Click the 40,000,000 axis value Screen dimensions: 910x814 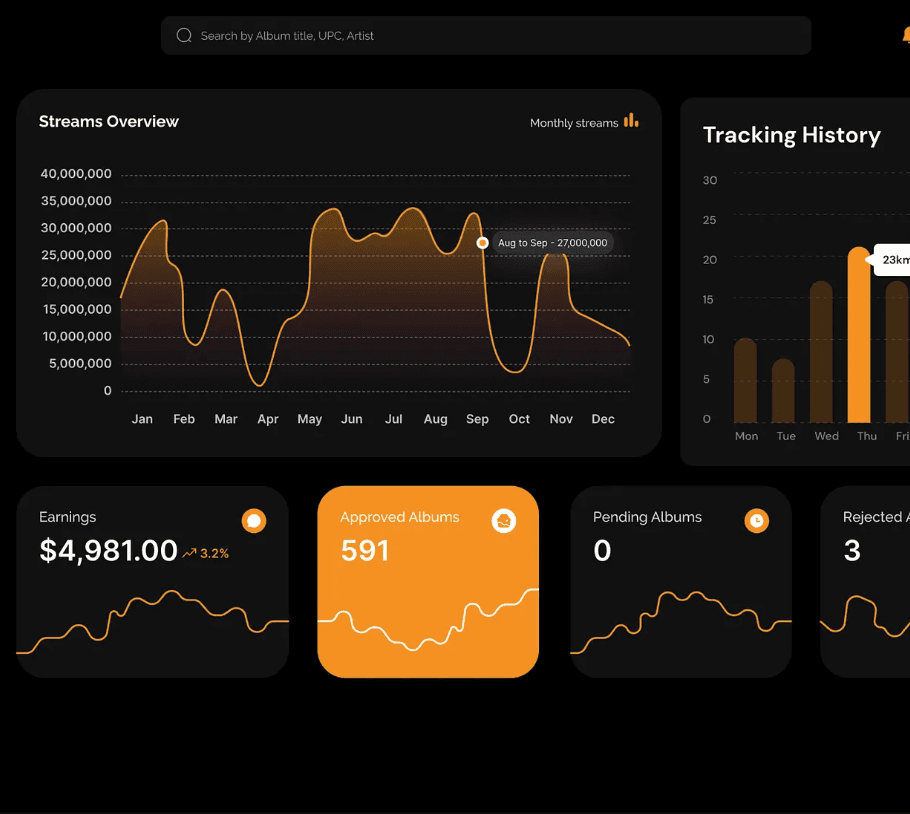click(76, 173)
